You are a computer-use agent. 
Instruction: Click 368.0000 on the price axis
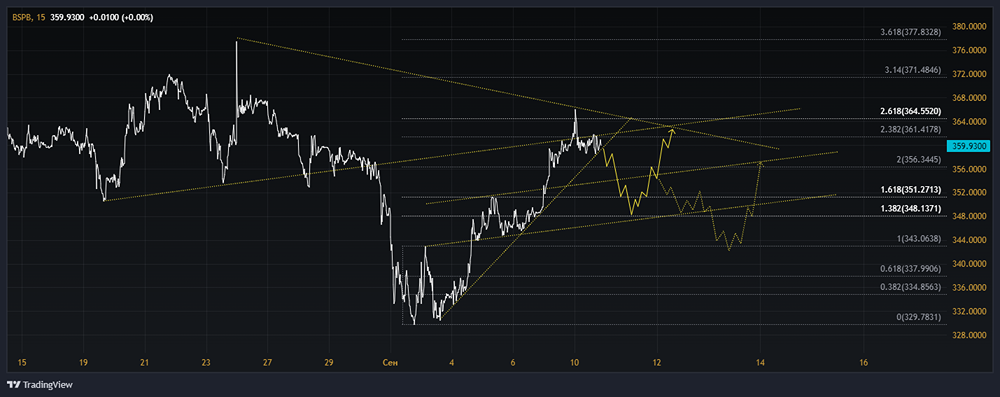pyautogui.click(x=968, y=98)
